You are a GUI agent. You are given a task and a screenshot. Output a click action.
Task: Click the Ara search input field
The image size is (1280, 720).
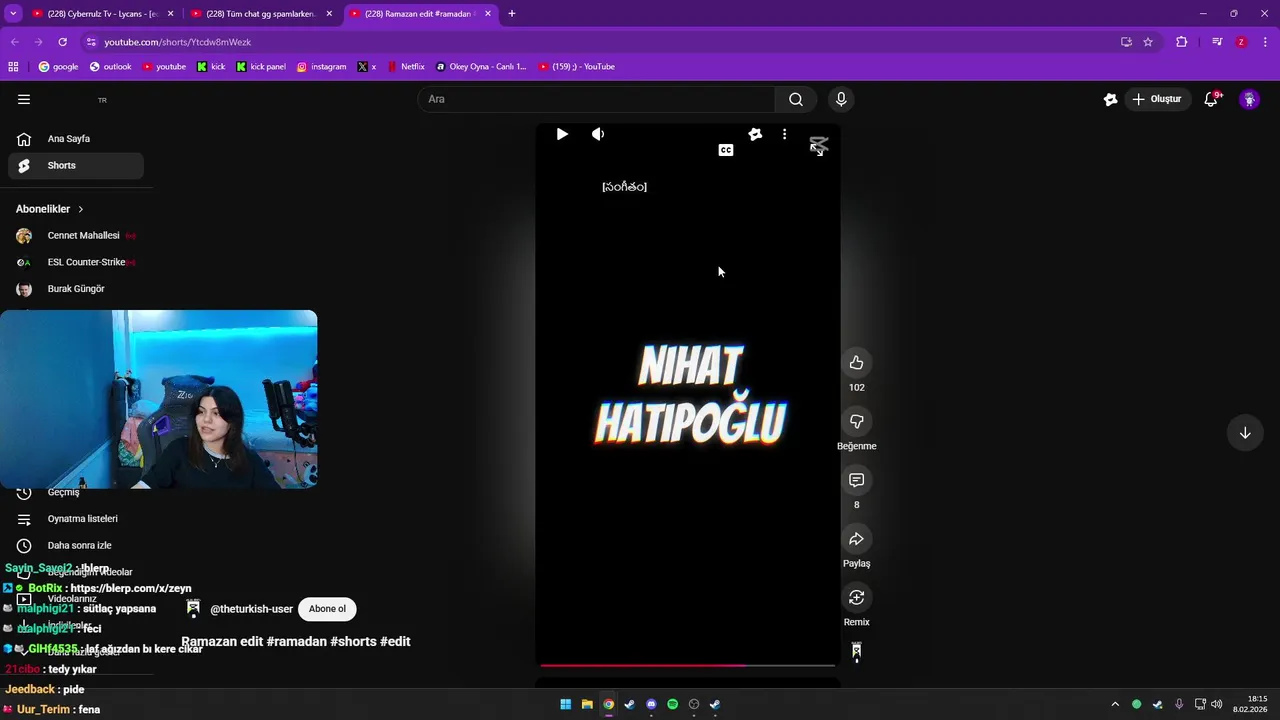tap(596, 99)
